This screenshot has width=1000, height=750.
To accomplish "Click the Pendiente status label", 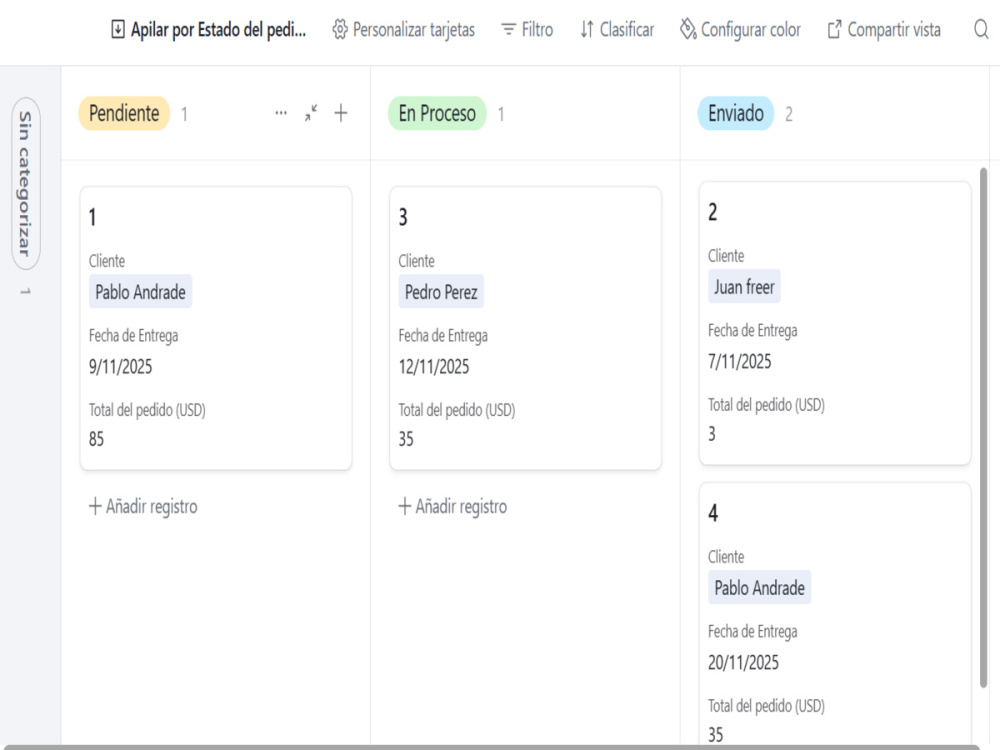I will pyautogui.click(x=124, y=114).
